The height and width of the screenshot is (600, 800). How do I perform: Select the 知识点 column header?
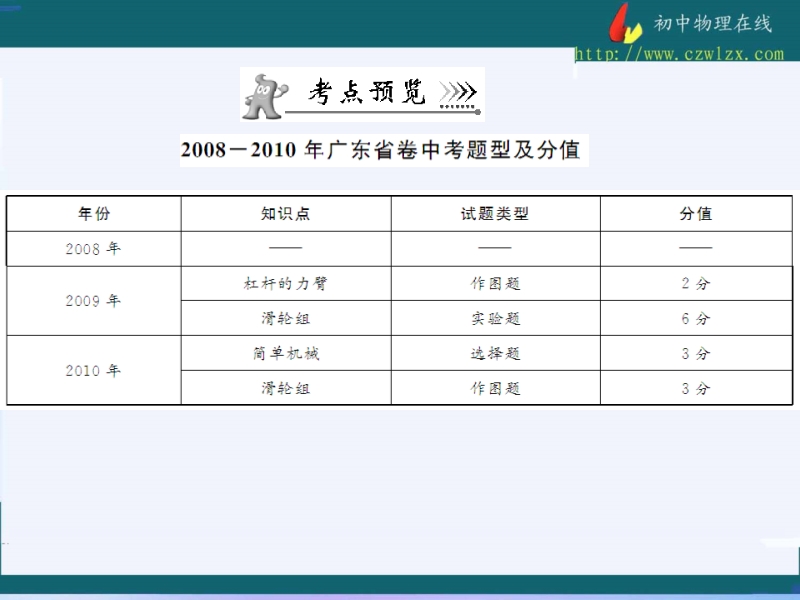[x=285, y=214]
